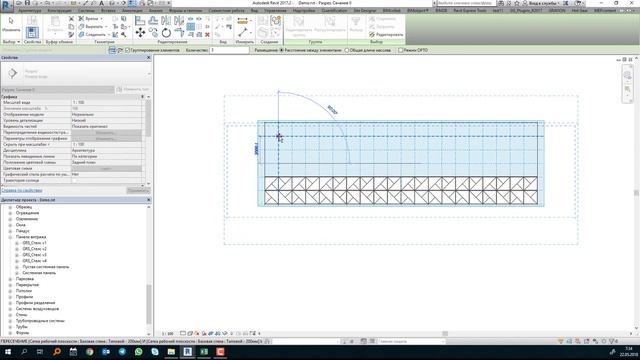Toggle the Group and Associate checkbox
640x360 pixels.
point(127,50)
